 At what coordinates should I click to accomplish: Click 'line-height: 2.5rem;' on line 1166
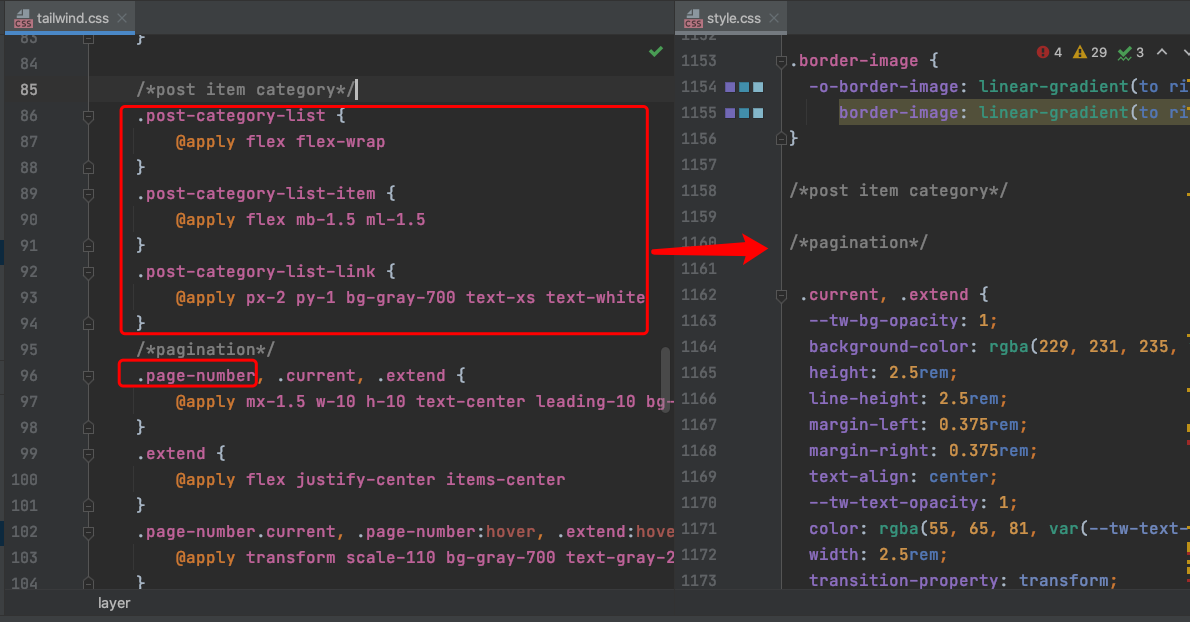coord(908,398)
